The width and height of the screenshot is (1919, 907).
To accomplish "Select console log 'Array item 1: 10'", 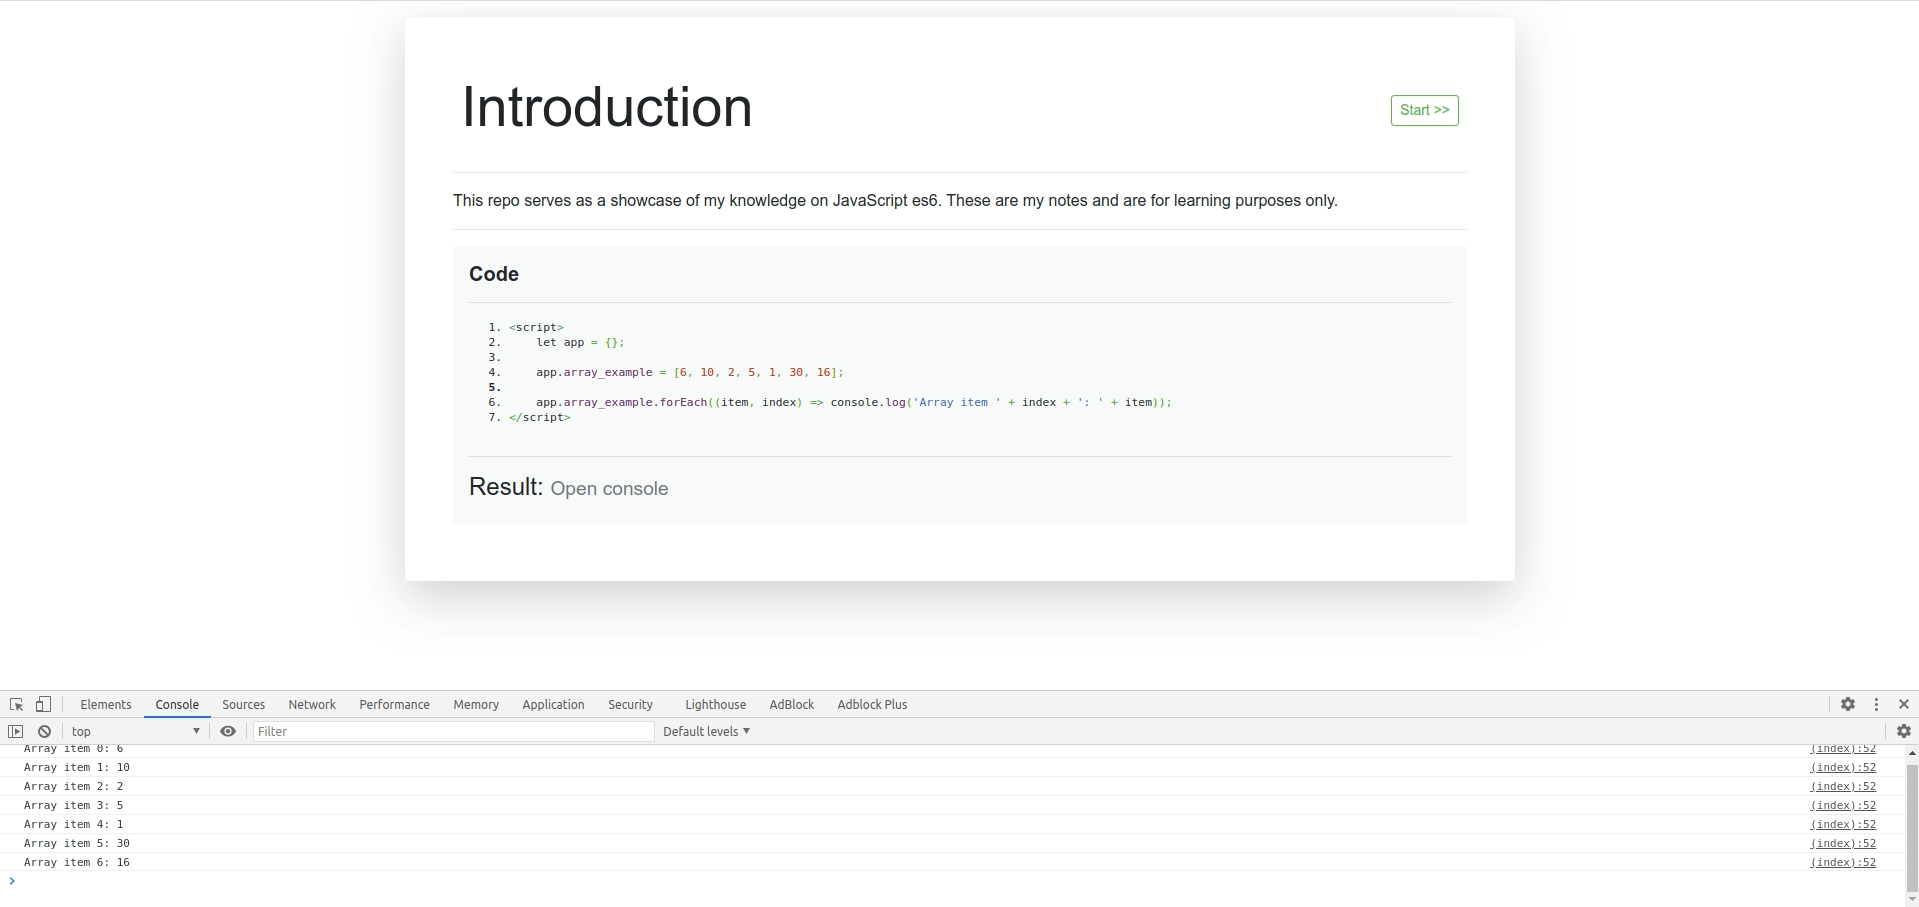I will click(x=77, y=768).
